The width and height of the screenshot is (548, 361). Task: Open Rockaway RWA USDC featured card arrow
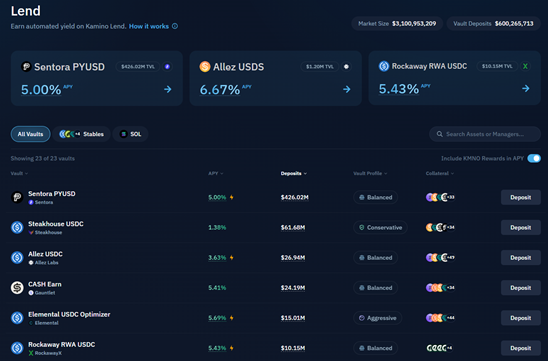[x=526, y=88]
